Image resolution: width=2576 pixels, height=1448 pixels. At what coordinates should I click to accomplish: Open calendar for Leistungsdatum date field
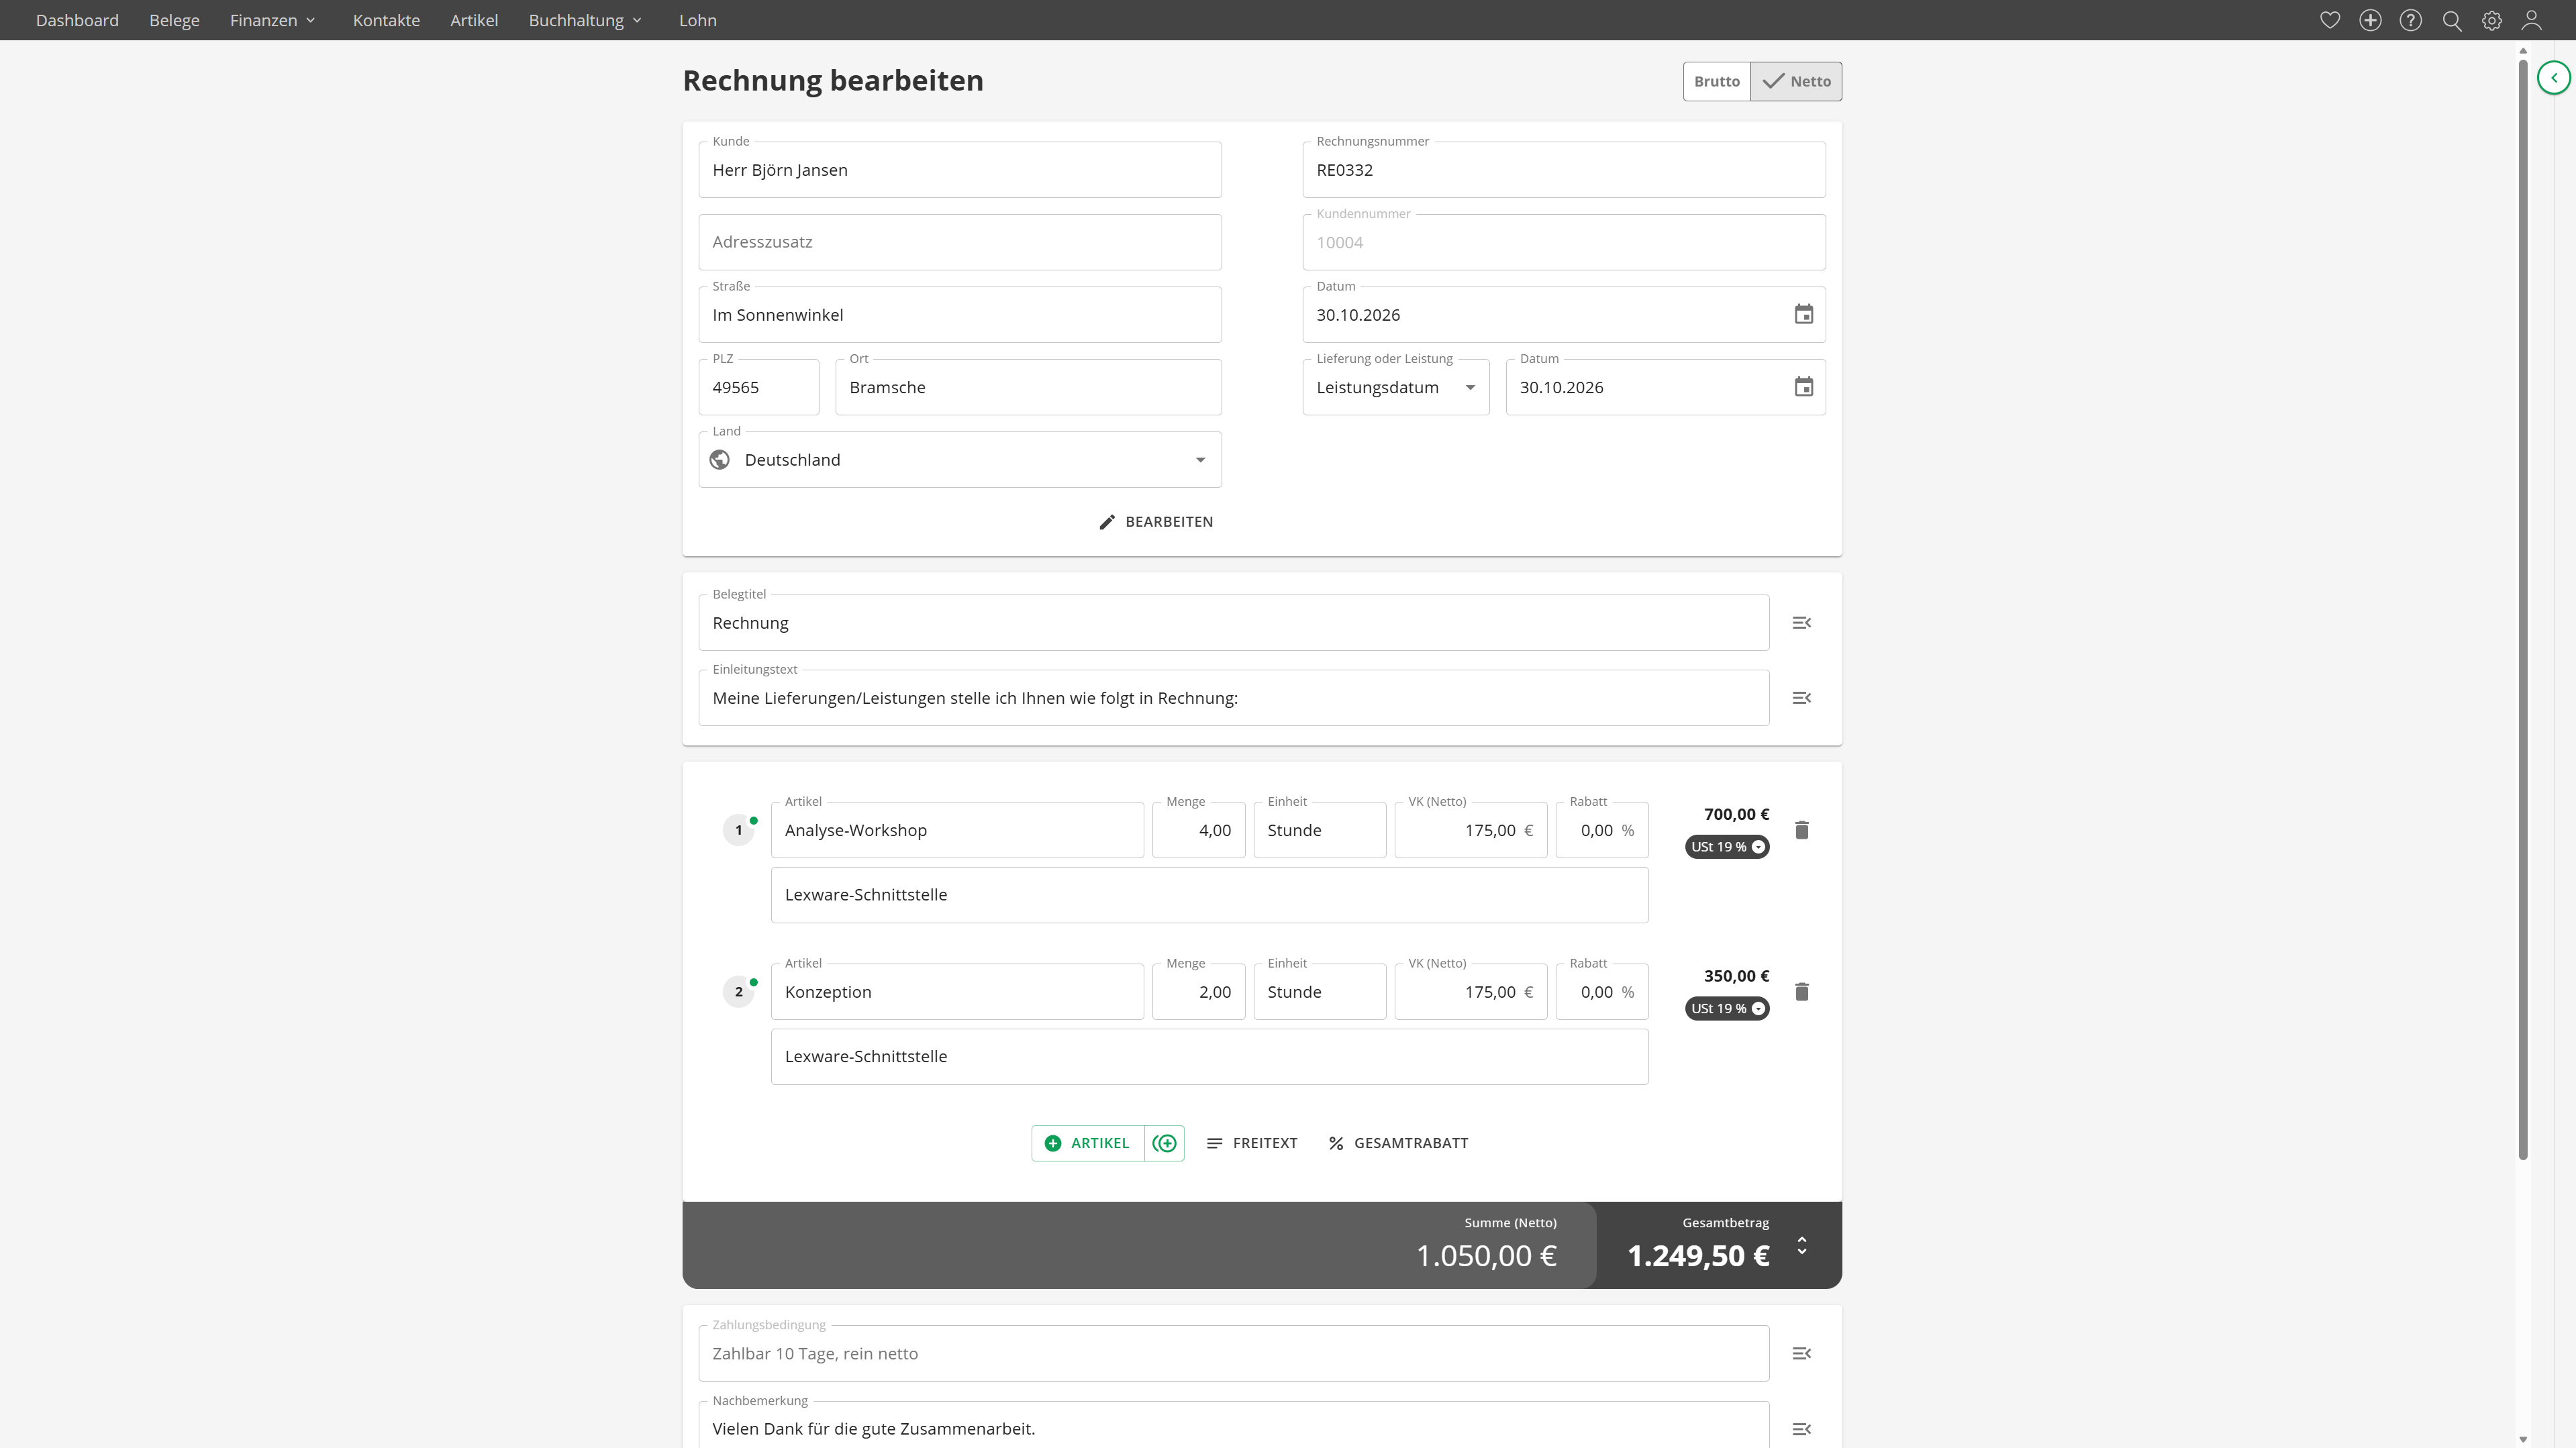tap(1803, 387)
